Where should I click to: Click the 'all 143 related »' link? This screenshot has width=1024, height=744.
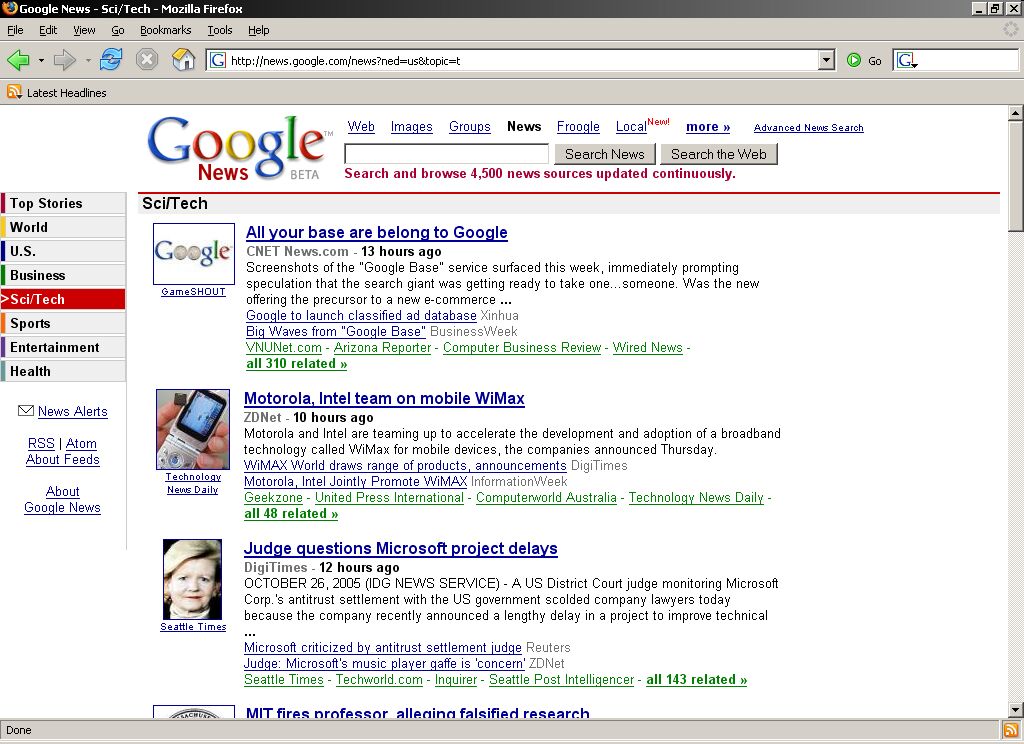coord(697,680)
